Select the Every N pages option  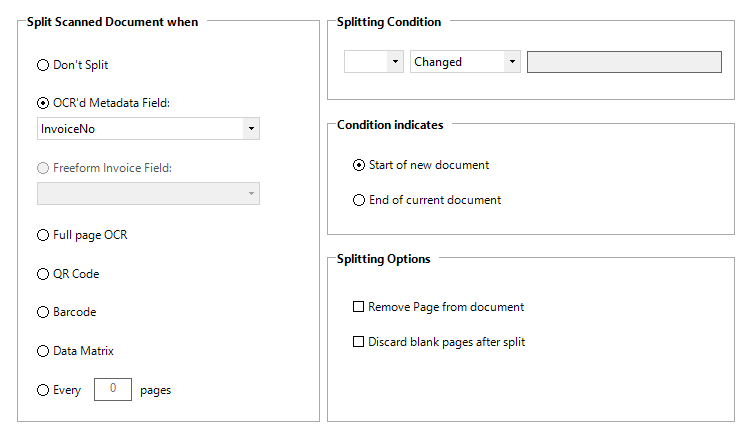pyautogui.click(x=43, y=390)
